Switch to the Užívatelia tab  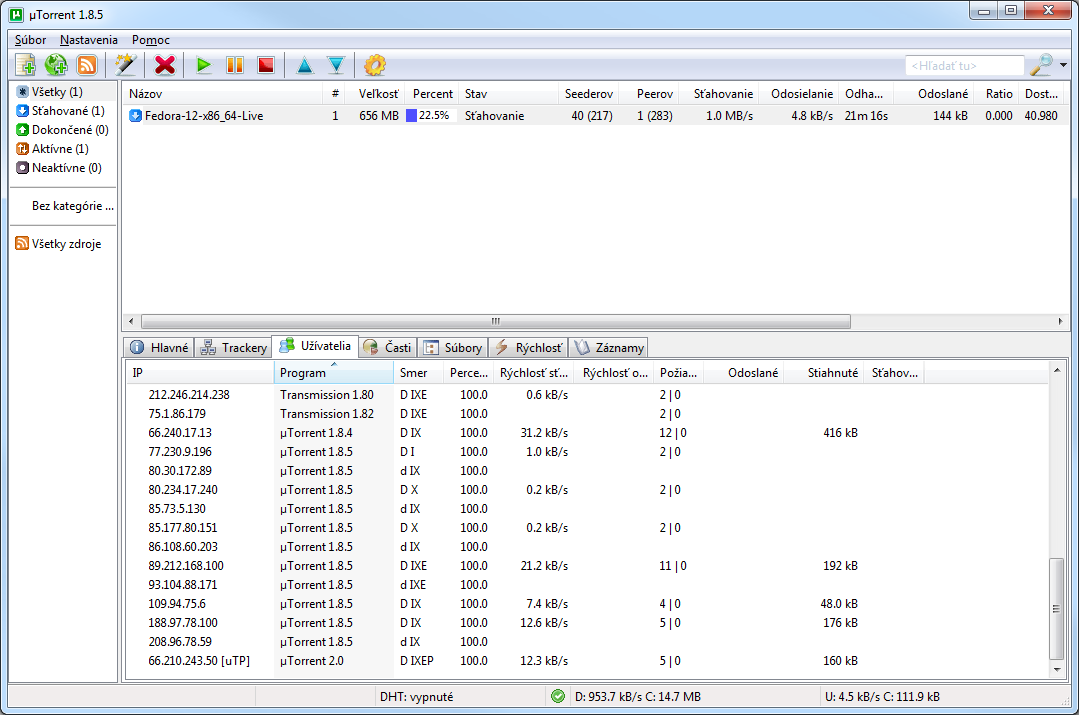(315, 346)
